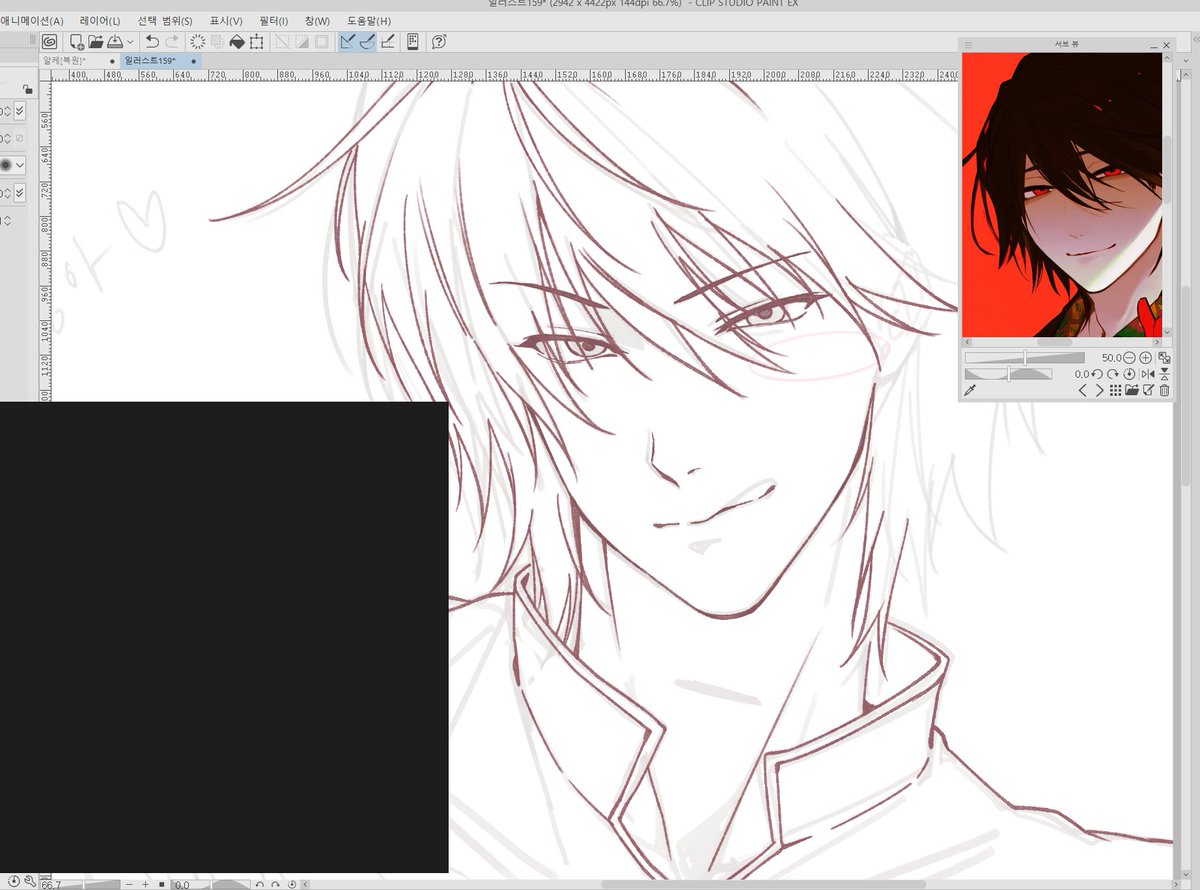
Task: Redo the undone action
Action: 172,42
